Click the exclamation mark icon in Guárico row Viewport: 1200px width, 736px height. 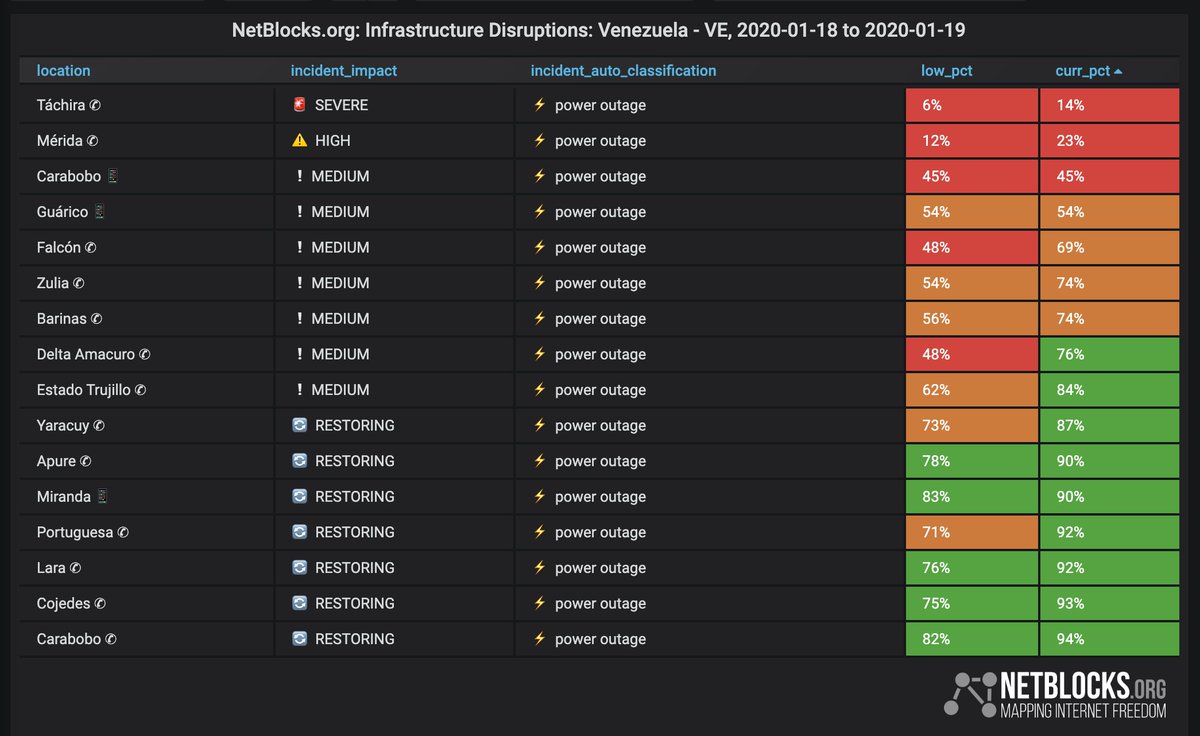tap(299, 212)
